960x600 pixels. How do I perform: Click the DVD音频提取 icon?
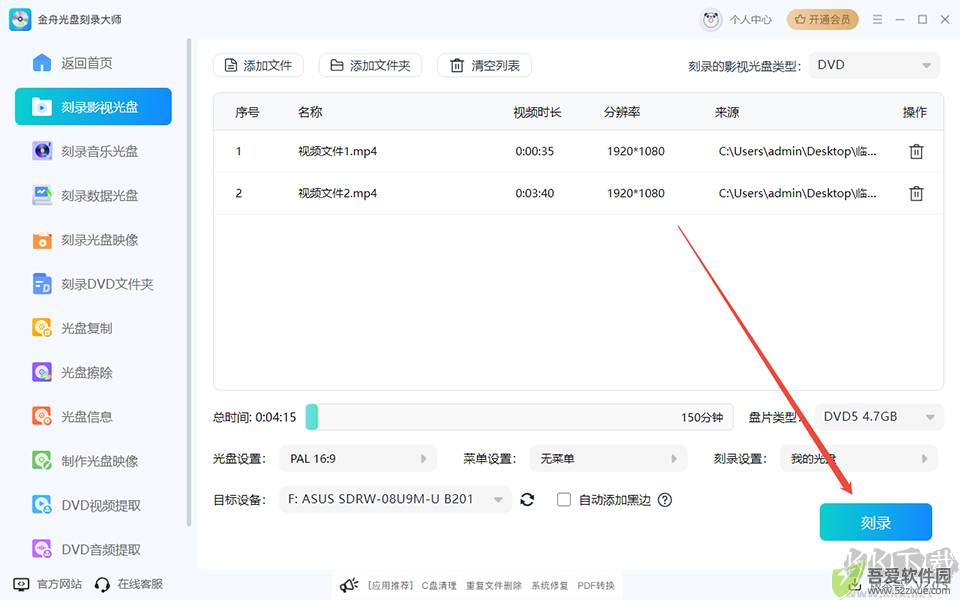(42, 549)
